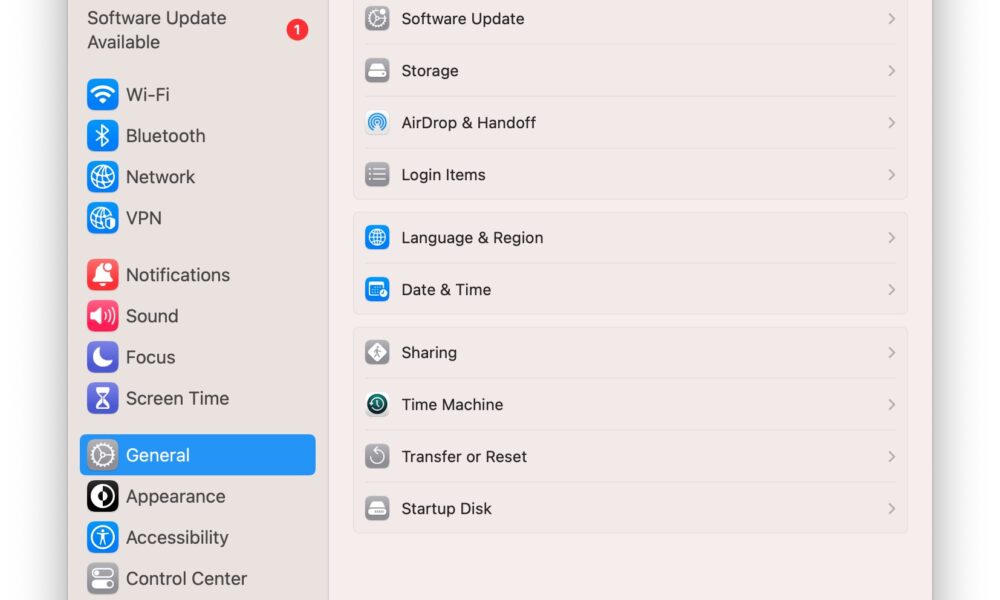
Task: Click Software Update Available notice text
Action: pyautogui.click(x=156, y=30)
